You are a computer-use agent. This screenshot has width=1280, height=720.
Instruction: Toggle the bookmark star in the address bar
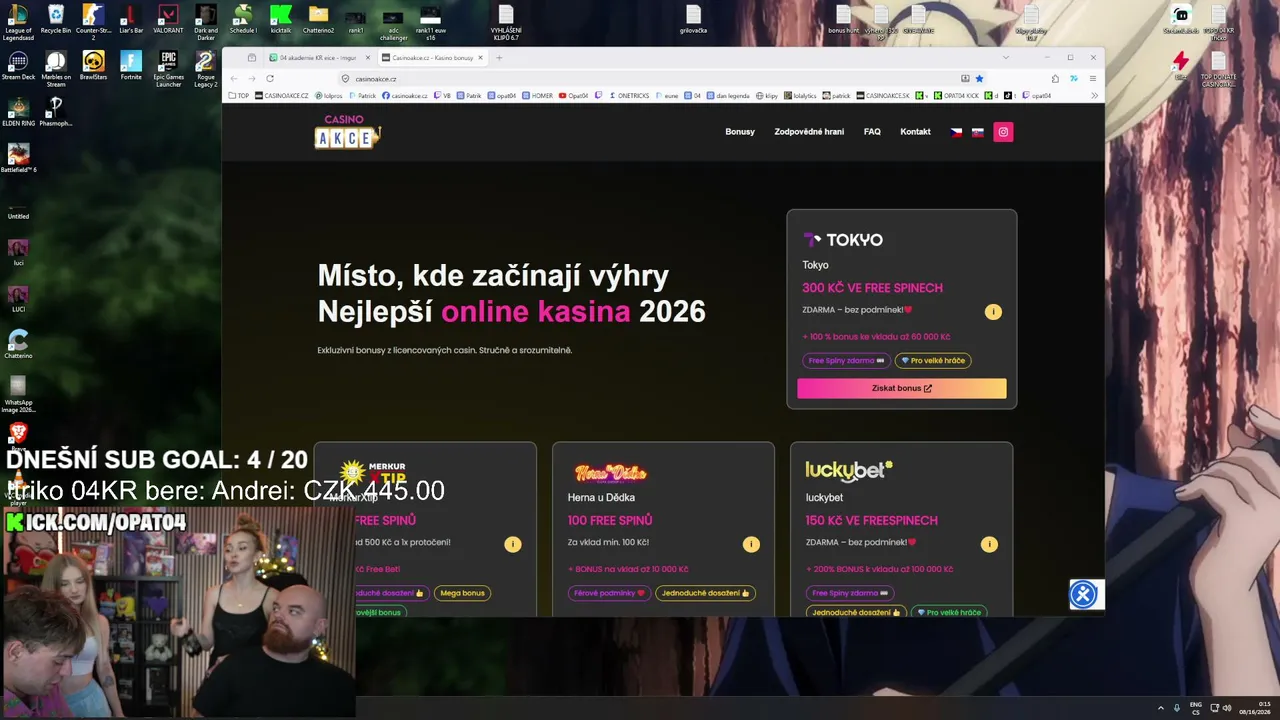[979, 79]
